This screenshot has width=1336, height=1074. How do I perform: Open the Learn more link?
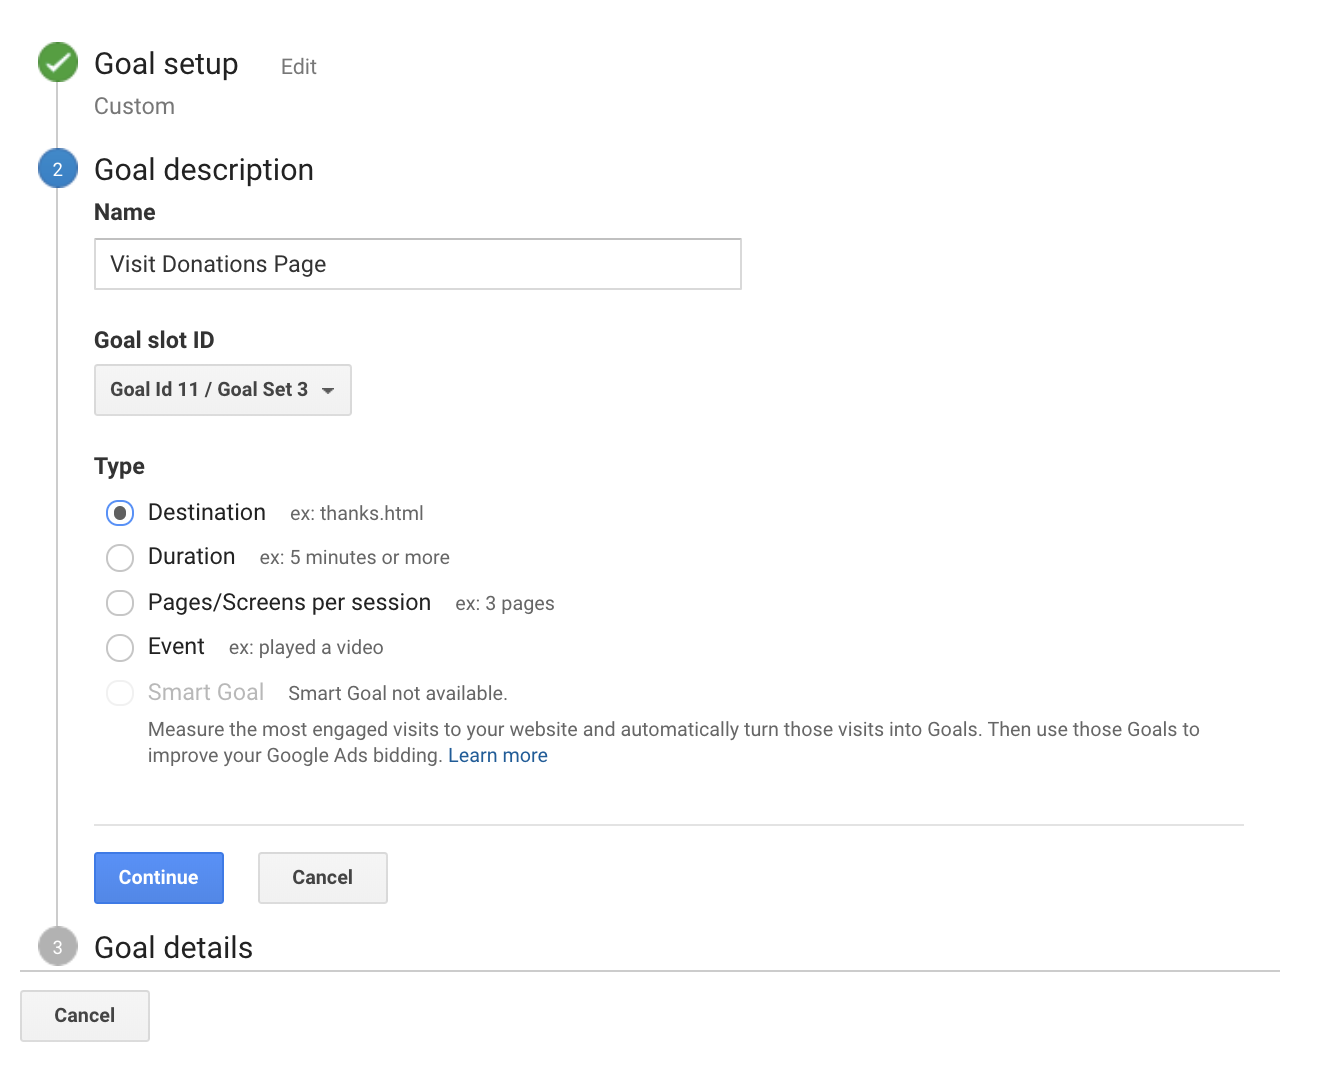point(498,755)
